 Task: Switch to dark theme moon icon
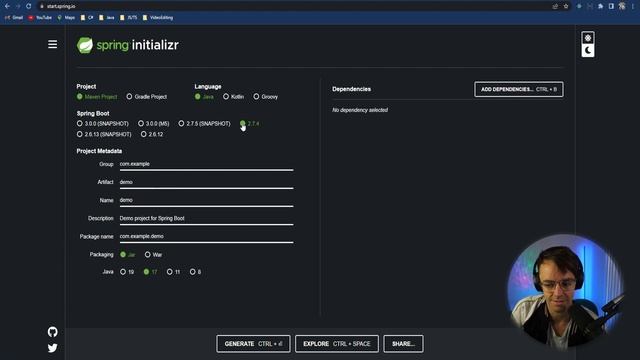(x=588, y=50)
